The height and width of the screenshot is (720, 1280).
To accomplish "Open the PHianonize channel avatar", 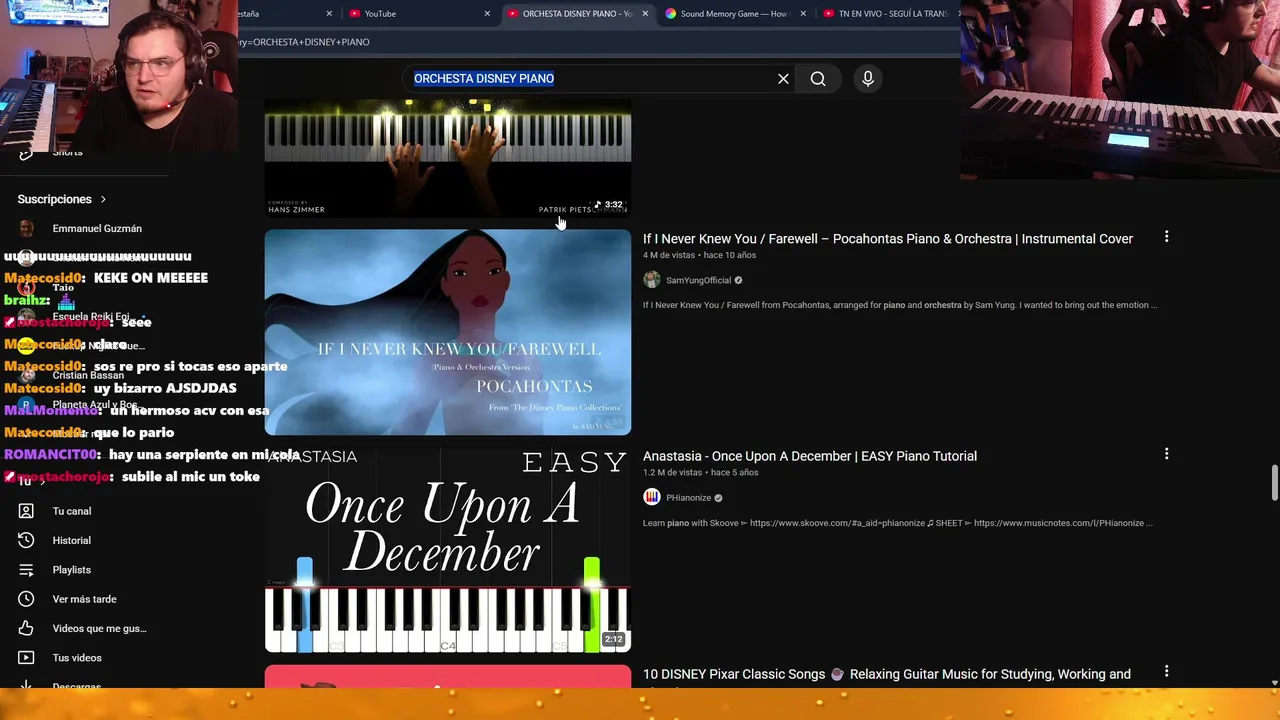I will (x=652, y=497).
